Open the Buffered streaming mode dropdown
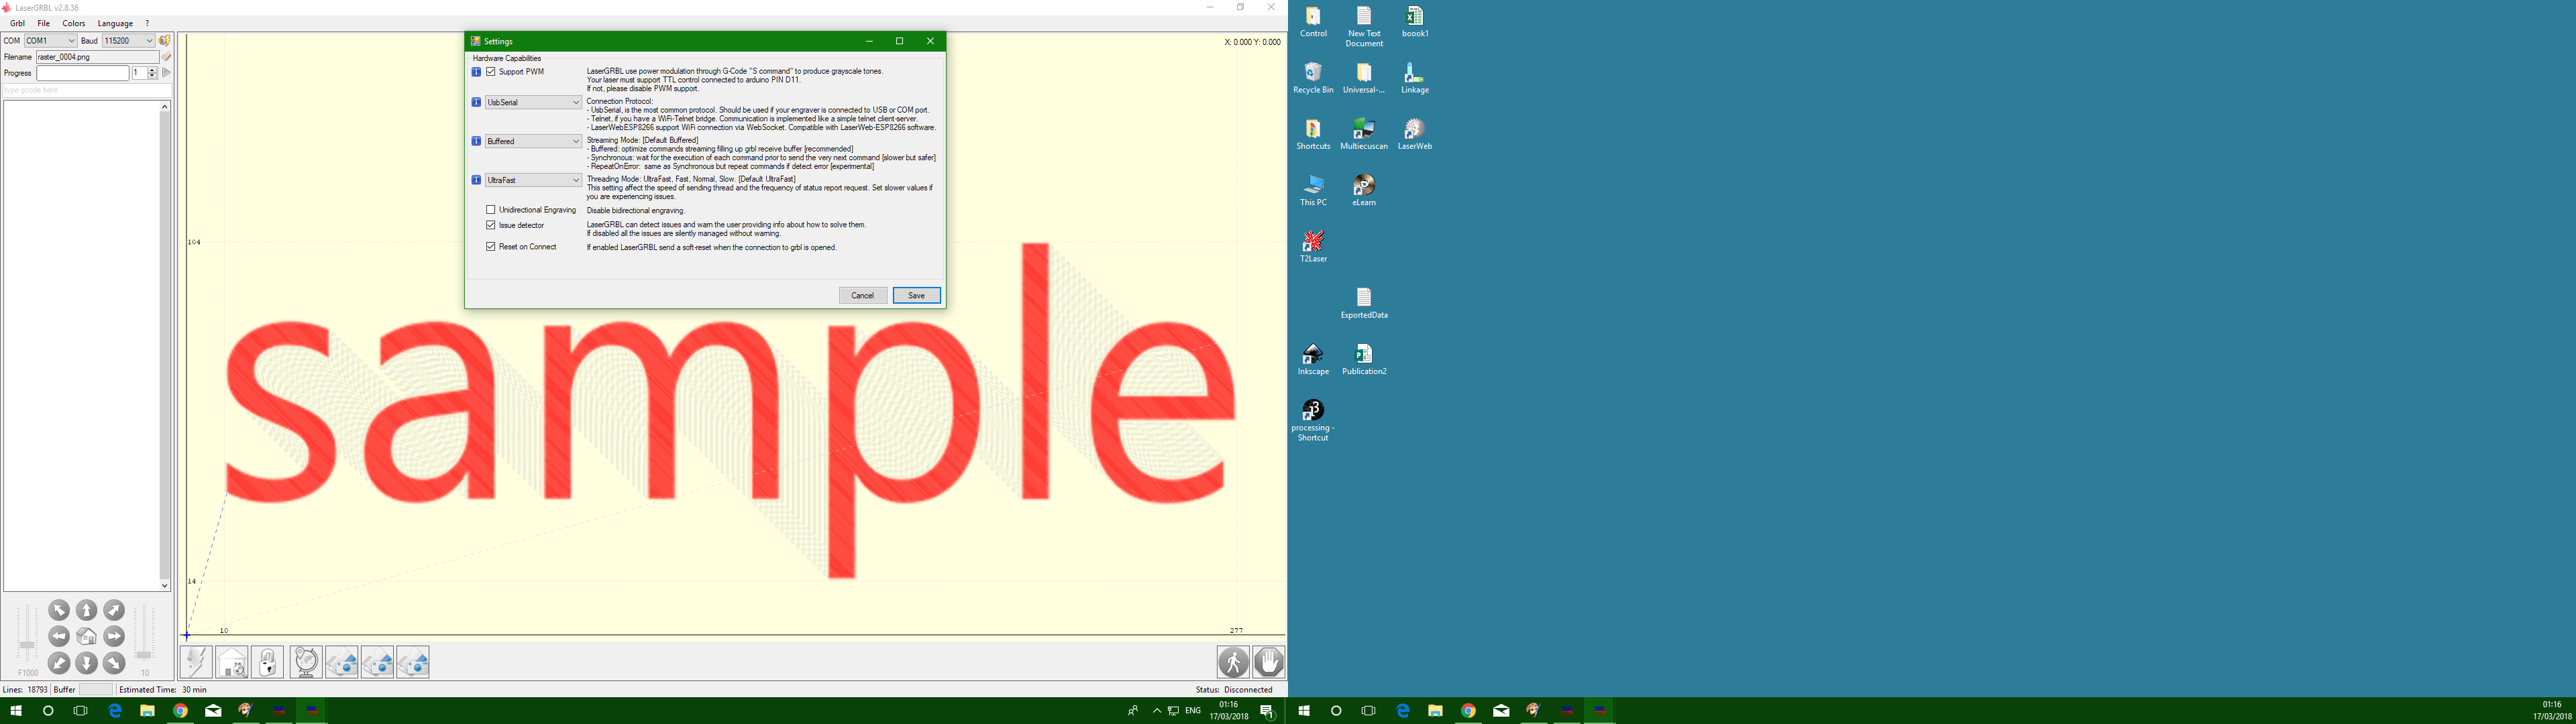Screen dimensions: 2576x724 pyautogui.click(x=533, y=141)
